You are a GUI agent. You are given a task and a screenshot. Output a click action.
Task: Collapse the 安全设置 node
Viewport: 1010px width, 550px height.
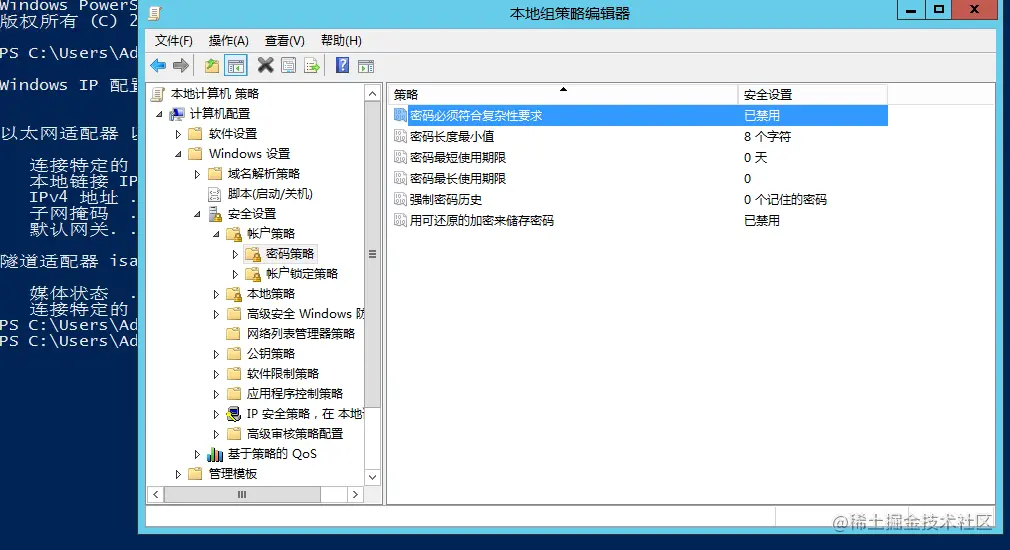[197, 214]
